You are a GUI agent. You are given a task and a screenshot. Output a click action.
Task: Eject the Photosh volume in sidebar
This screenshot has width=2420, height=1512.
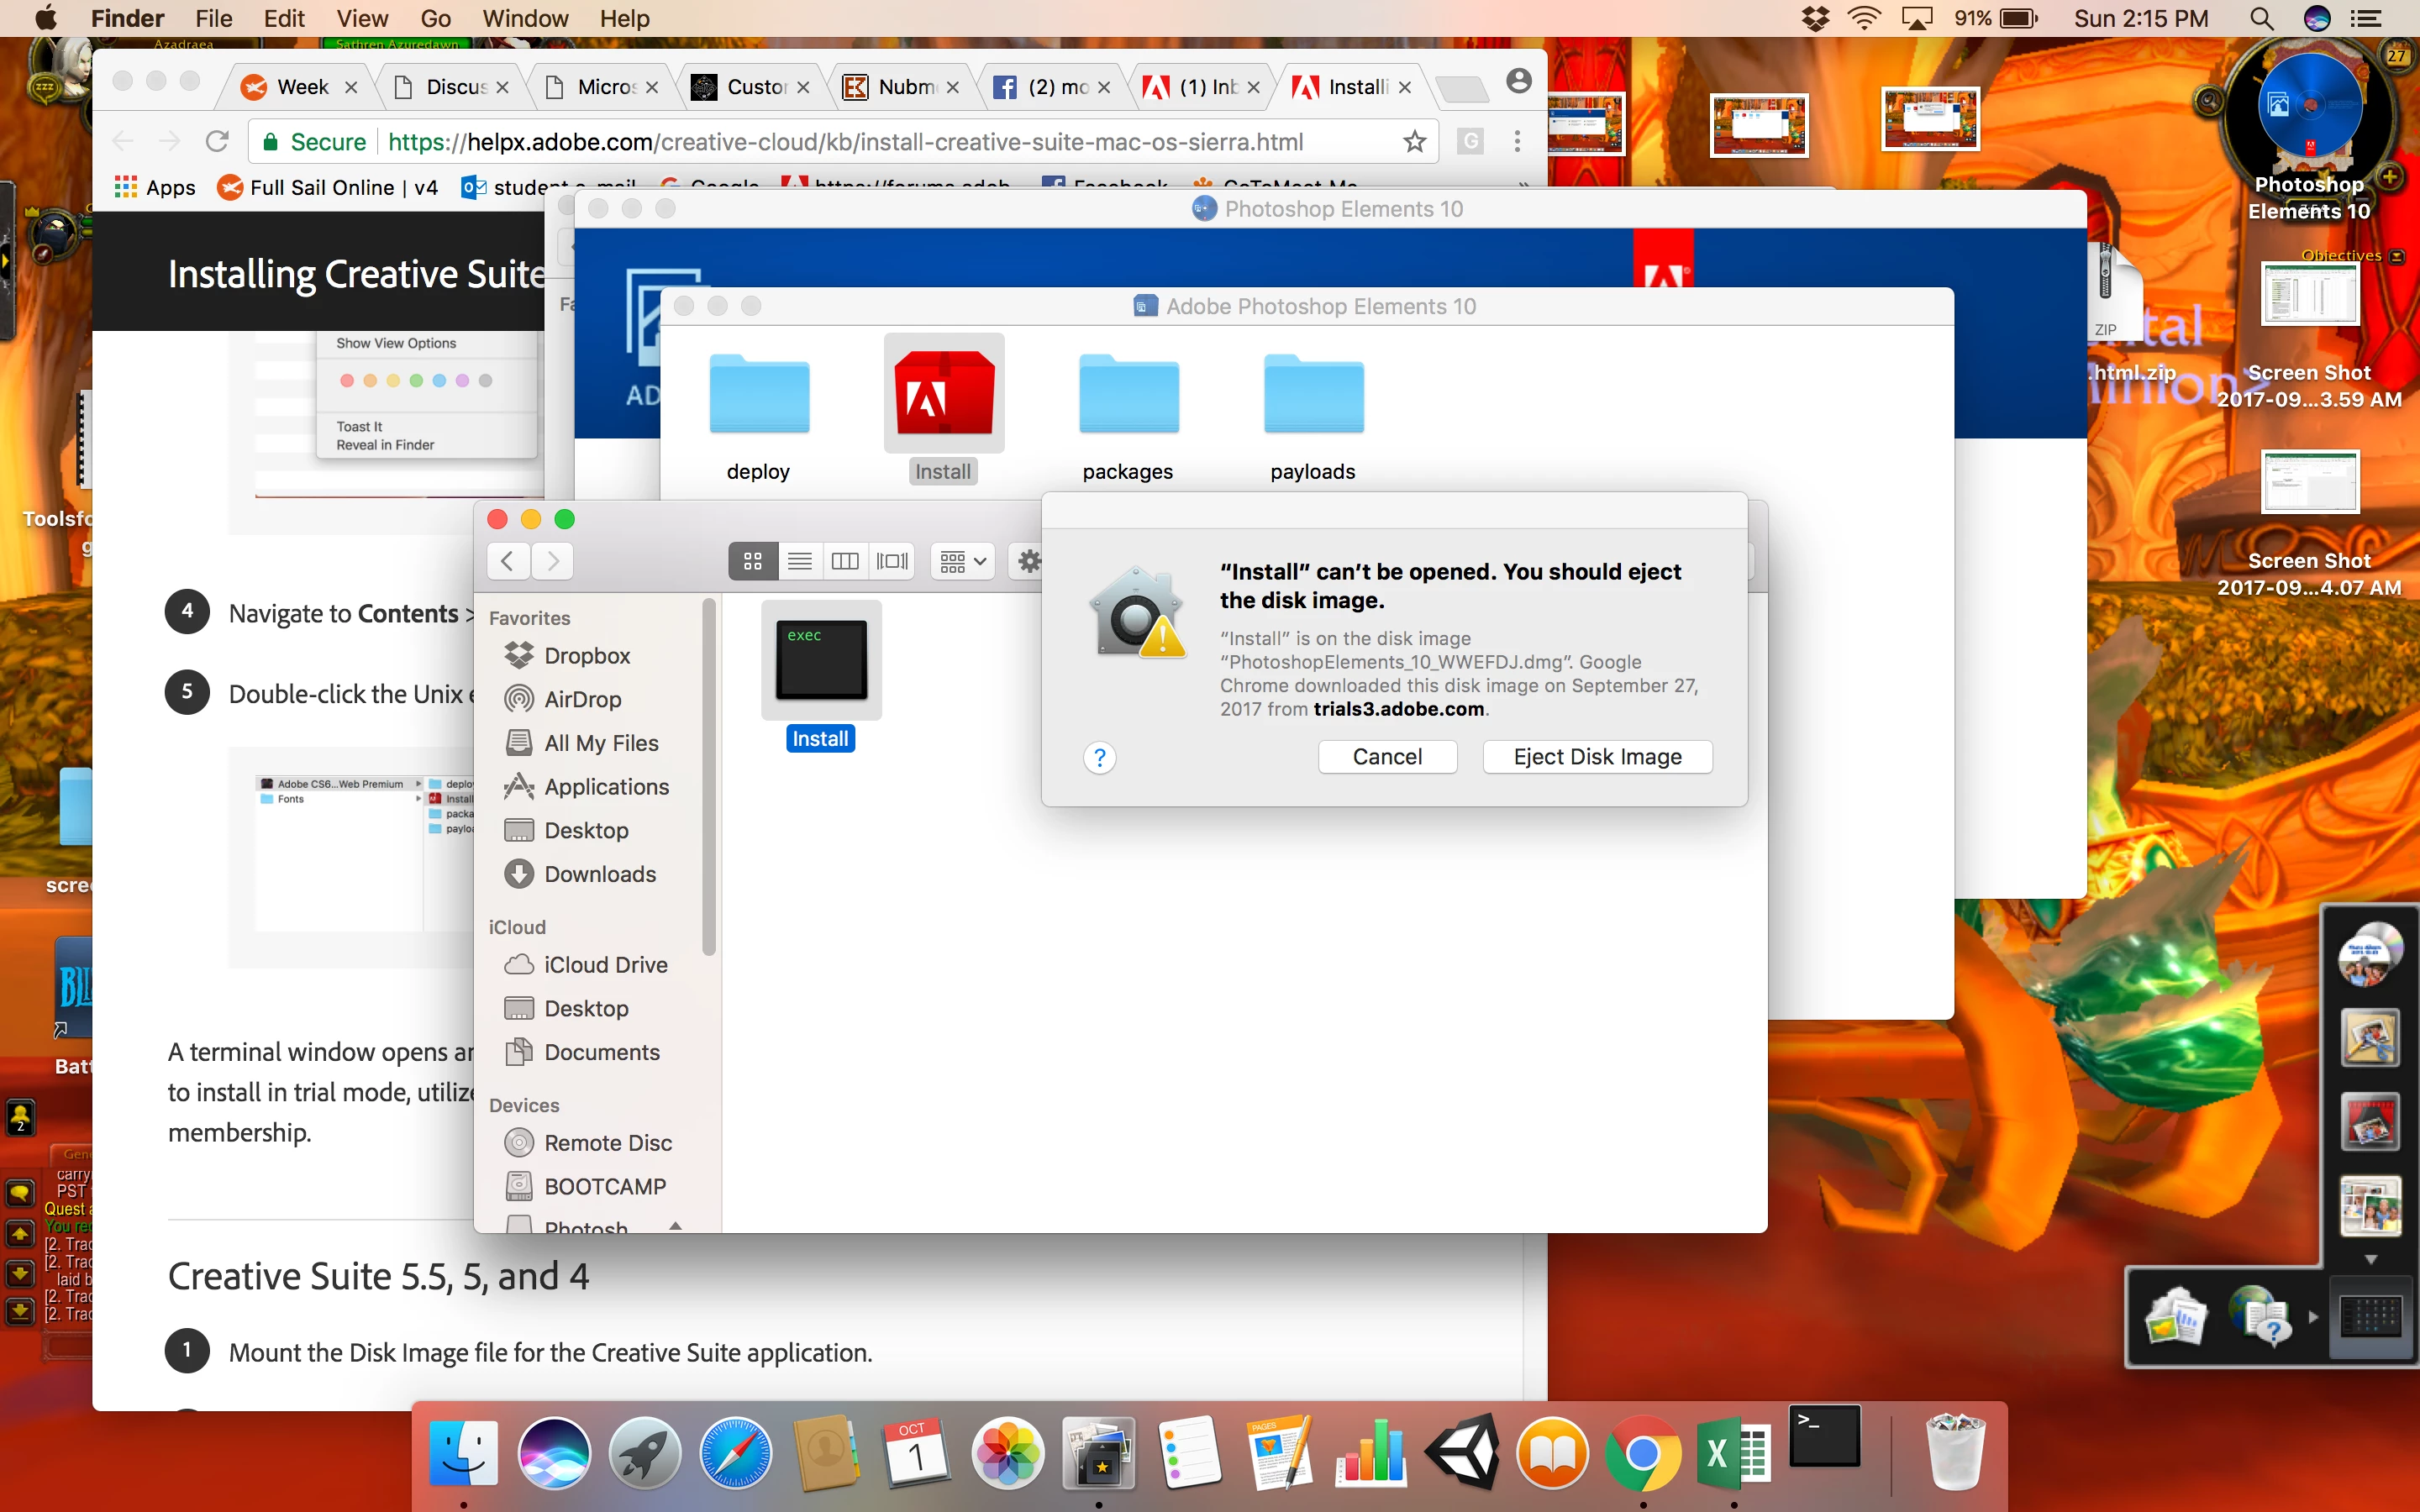(676, 1225)
